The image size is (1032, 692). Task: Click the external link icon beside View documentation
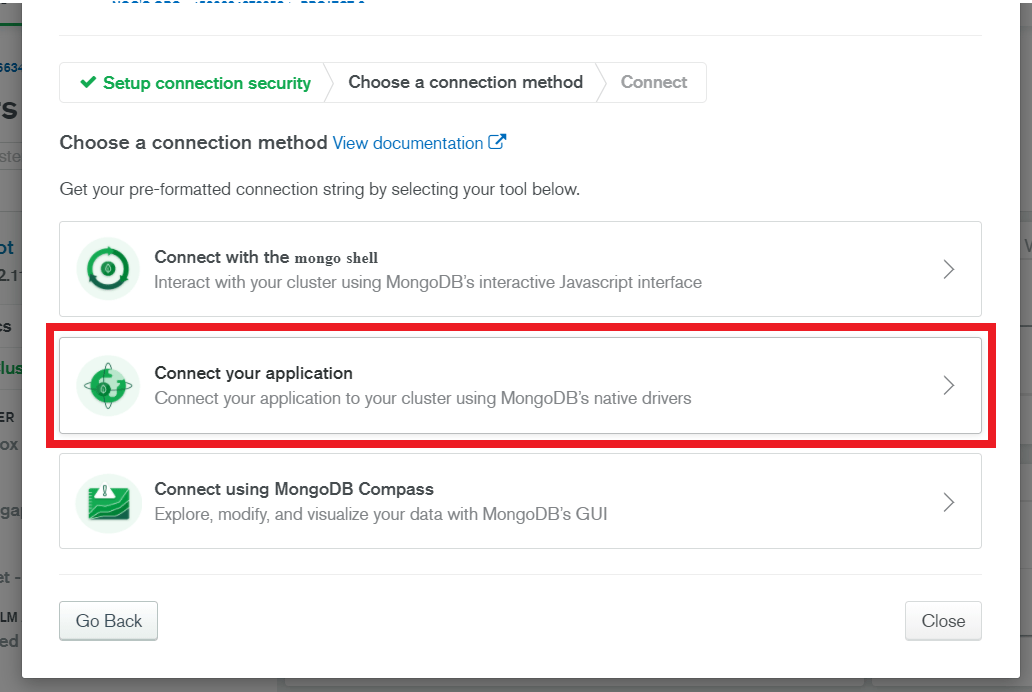click(x=497, y=142)
